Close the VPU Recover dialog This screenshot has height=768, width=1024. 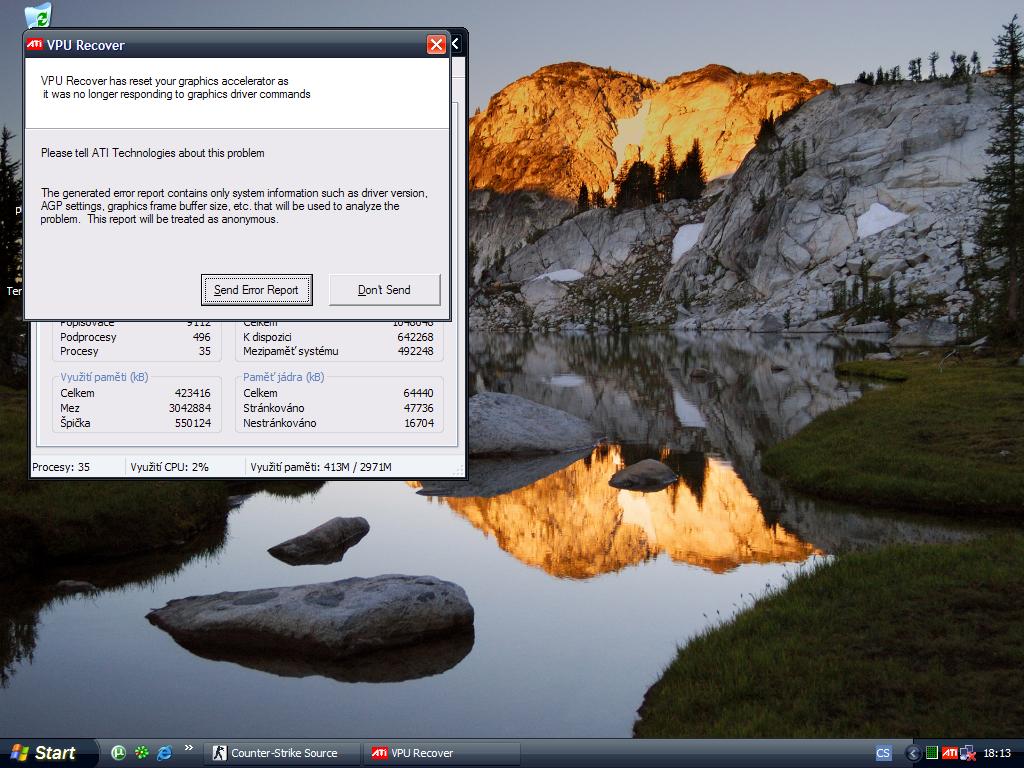436,44
